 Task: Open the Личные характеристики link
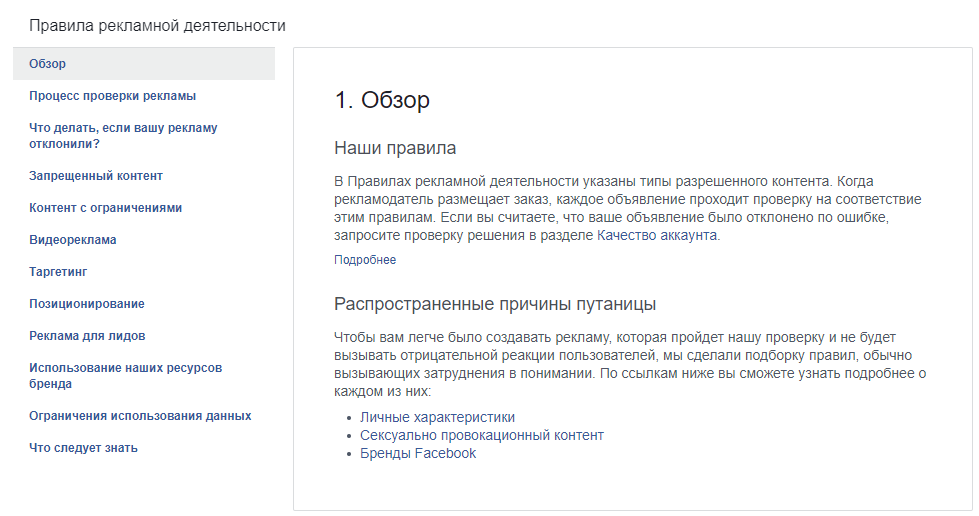tap(437, 417)
